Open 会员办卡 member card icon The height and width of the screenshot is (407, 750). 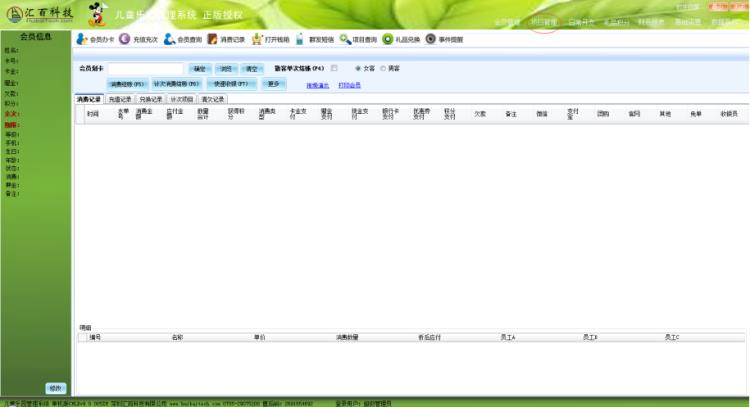tap(82, 39)
